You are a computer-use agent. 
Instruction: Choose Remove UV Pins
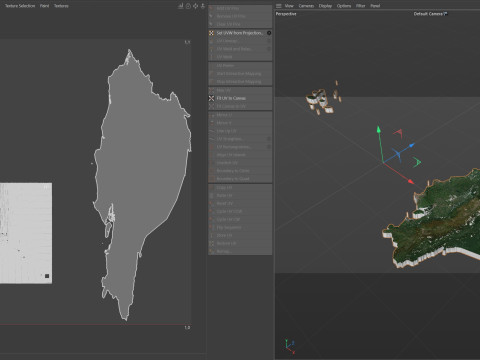240,16
